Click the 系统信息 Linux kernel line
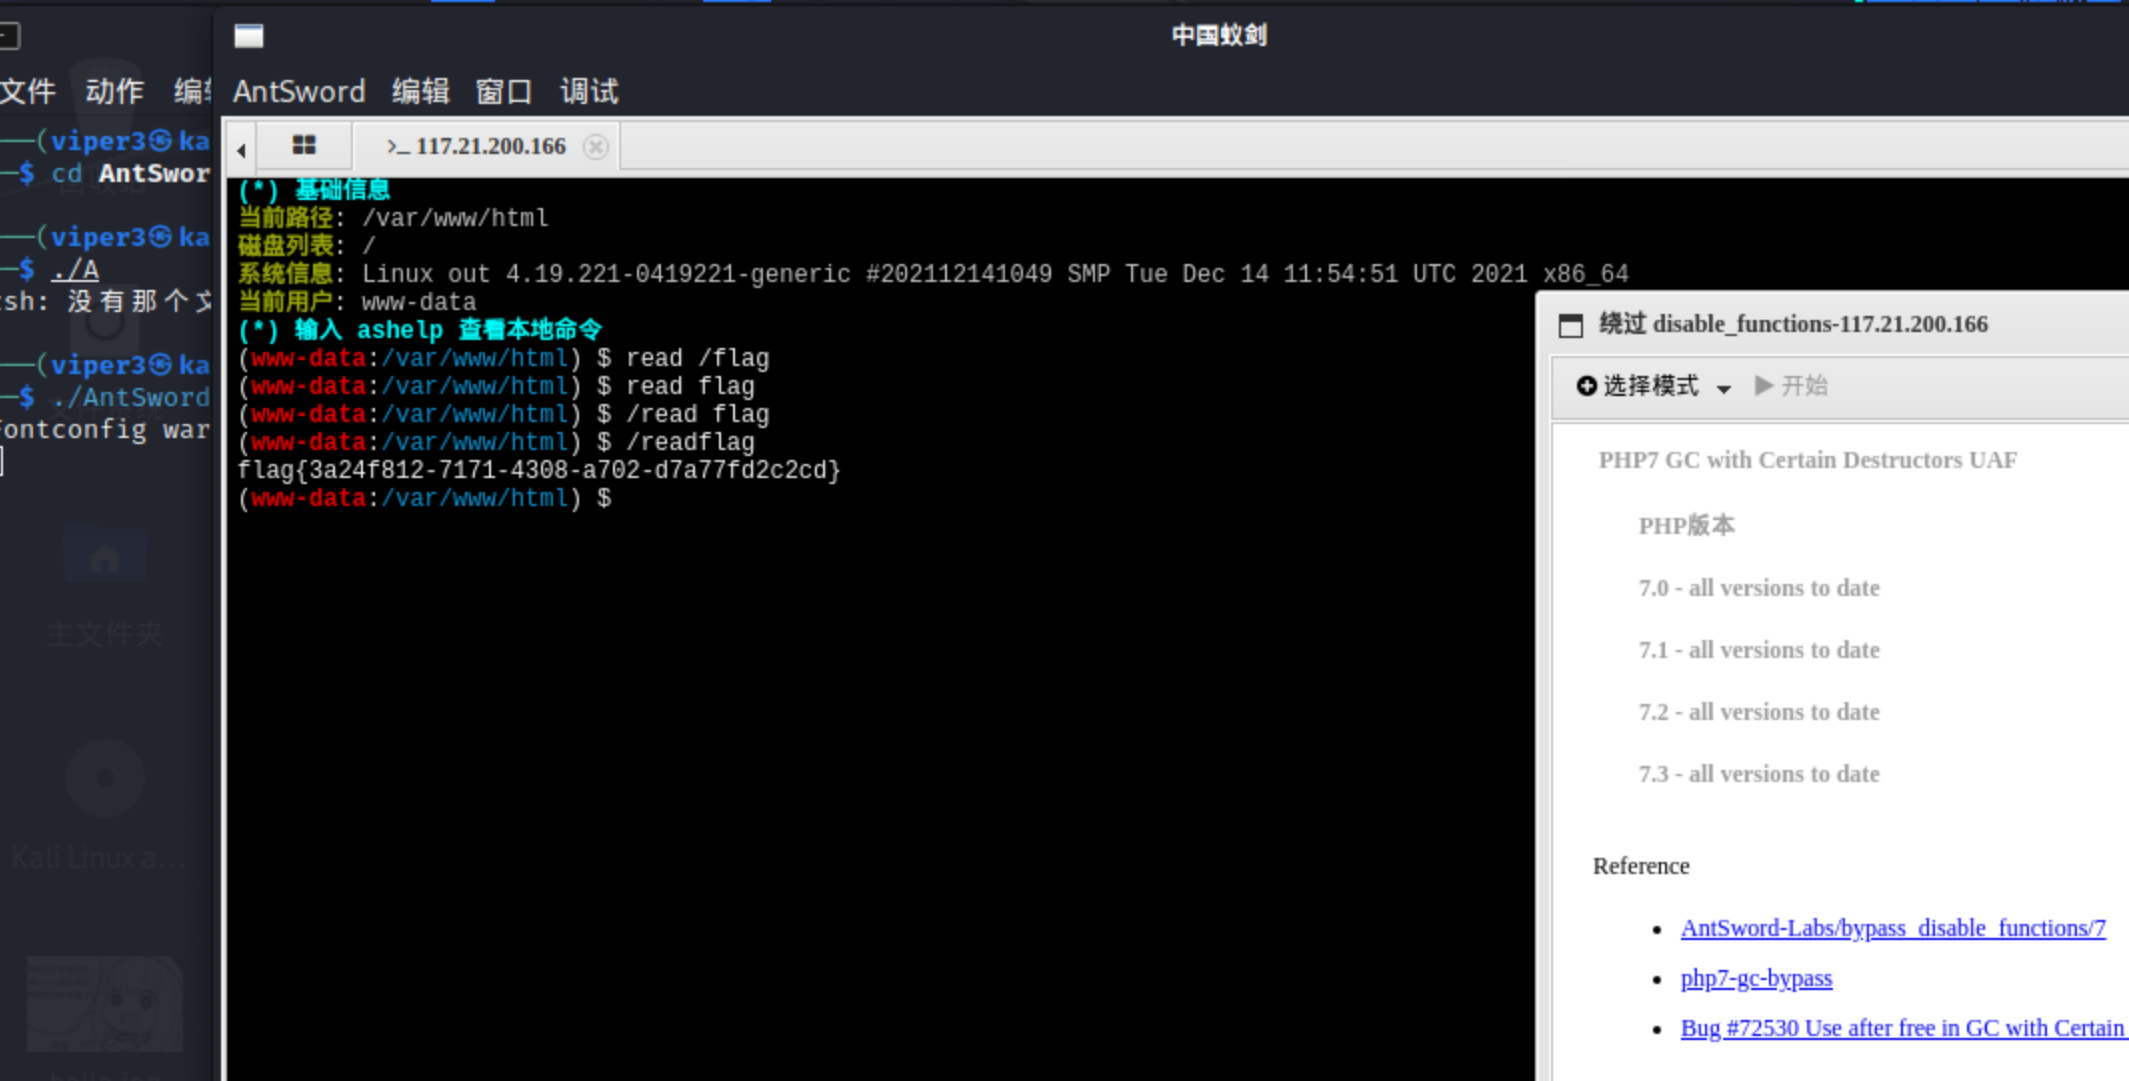The width and height of the screenshot is (2129, 1081). tap(933, 274)
